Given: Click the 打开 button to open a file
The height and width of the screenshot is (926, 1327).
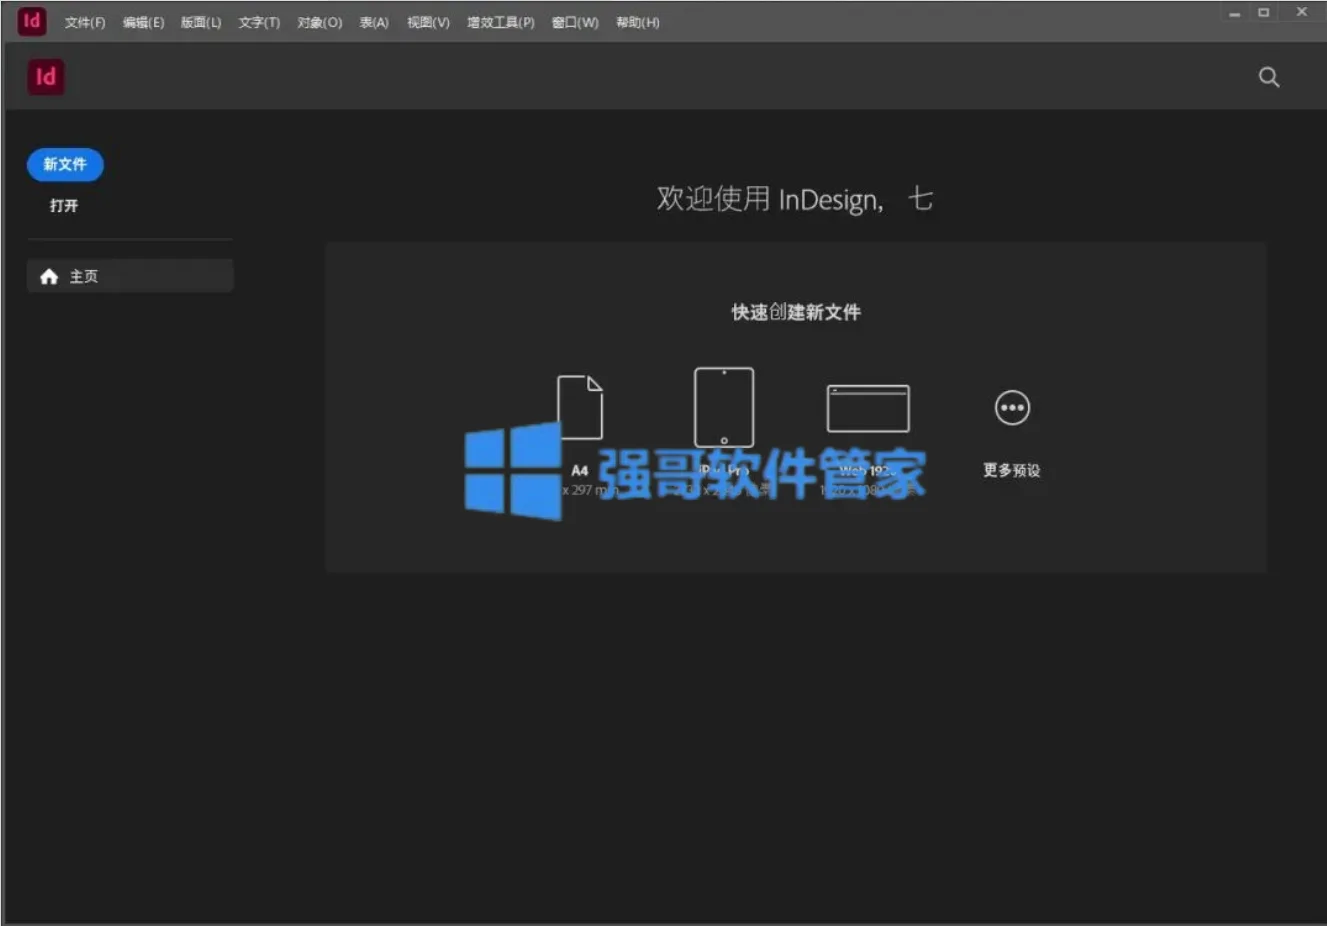Looking at the screenshot, I should [64, 205].
